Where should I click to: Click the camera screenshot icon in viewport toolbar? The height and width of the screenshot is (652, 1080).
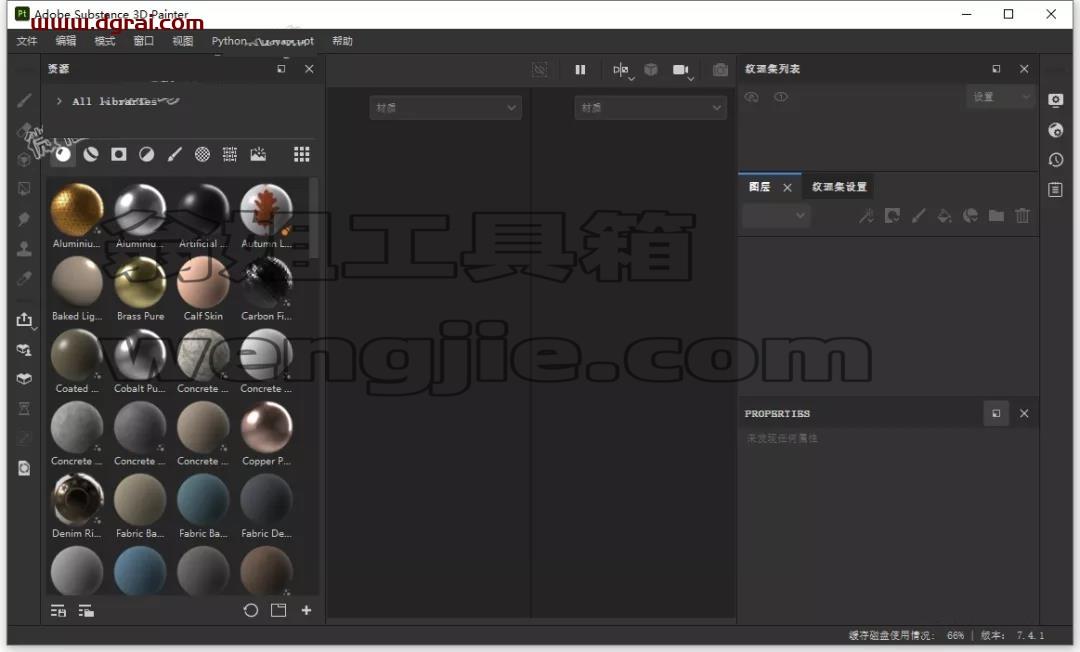tap(720, 70)
